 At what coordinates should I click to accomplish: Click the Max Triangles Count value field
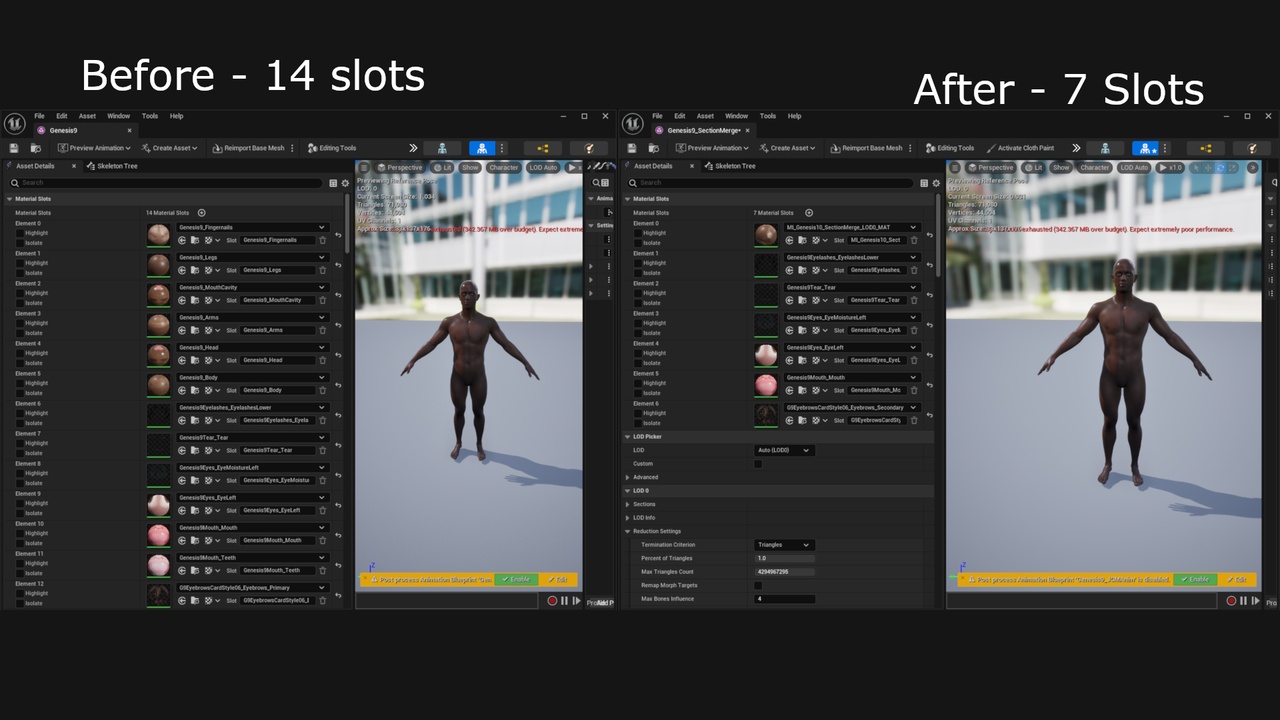[x=784, y=572]
